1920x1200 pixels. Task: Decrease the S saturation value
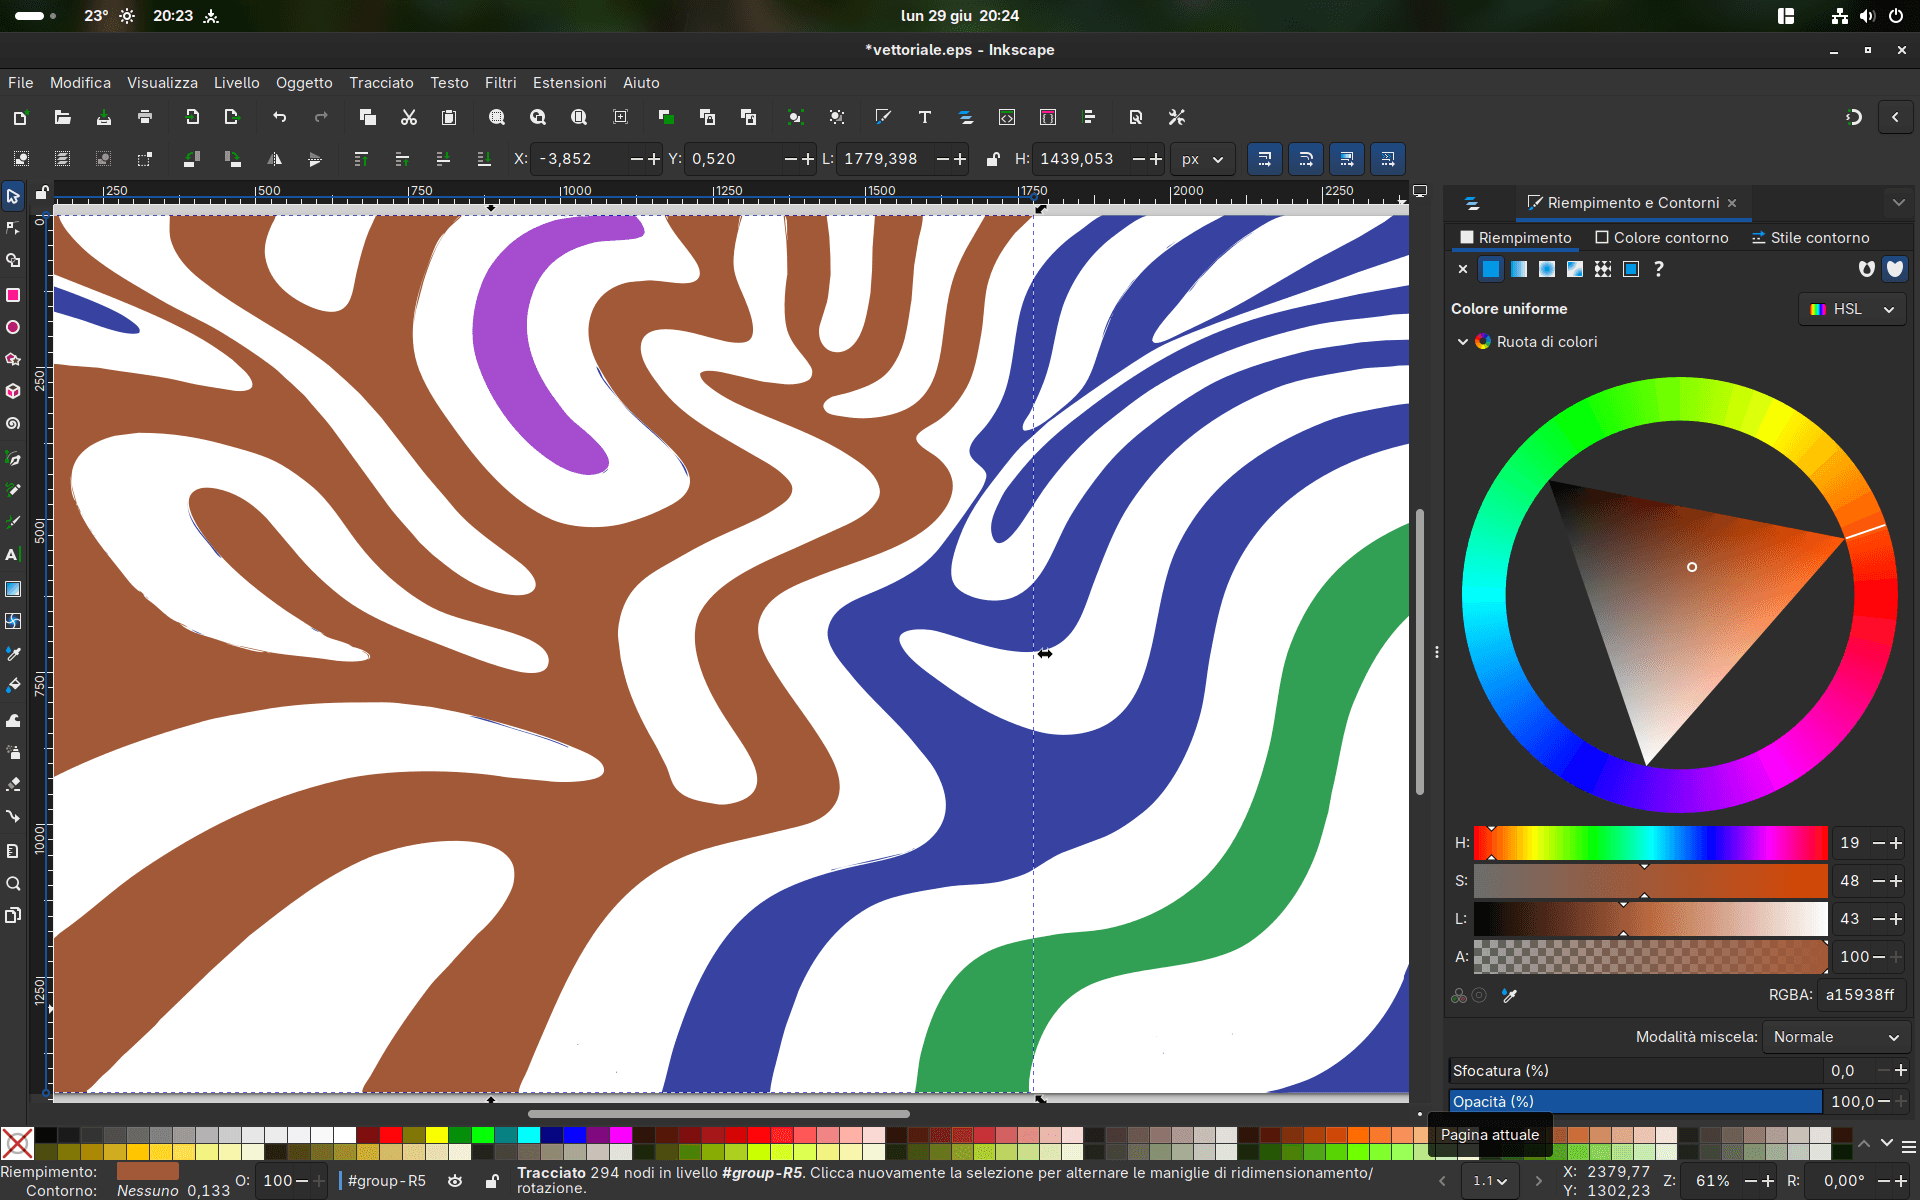coord(1878,881)
